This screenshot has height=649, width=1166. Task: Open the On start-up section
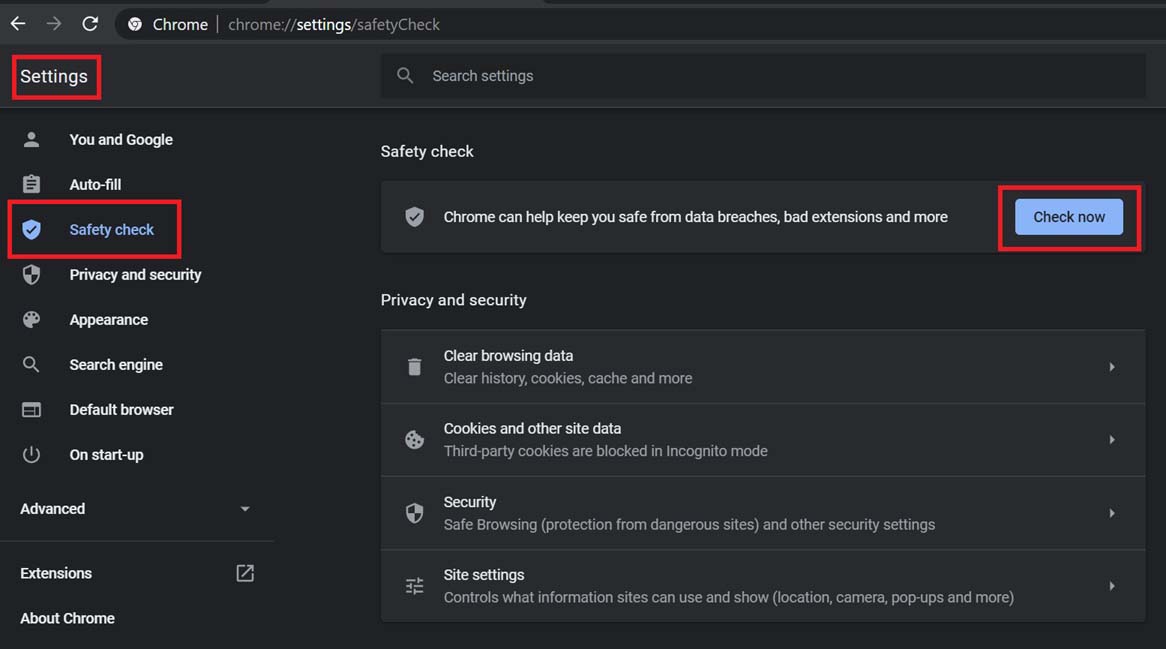[x=106, y=455]
